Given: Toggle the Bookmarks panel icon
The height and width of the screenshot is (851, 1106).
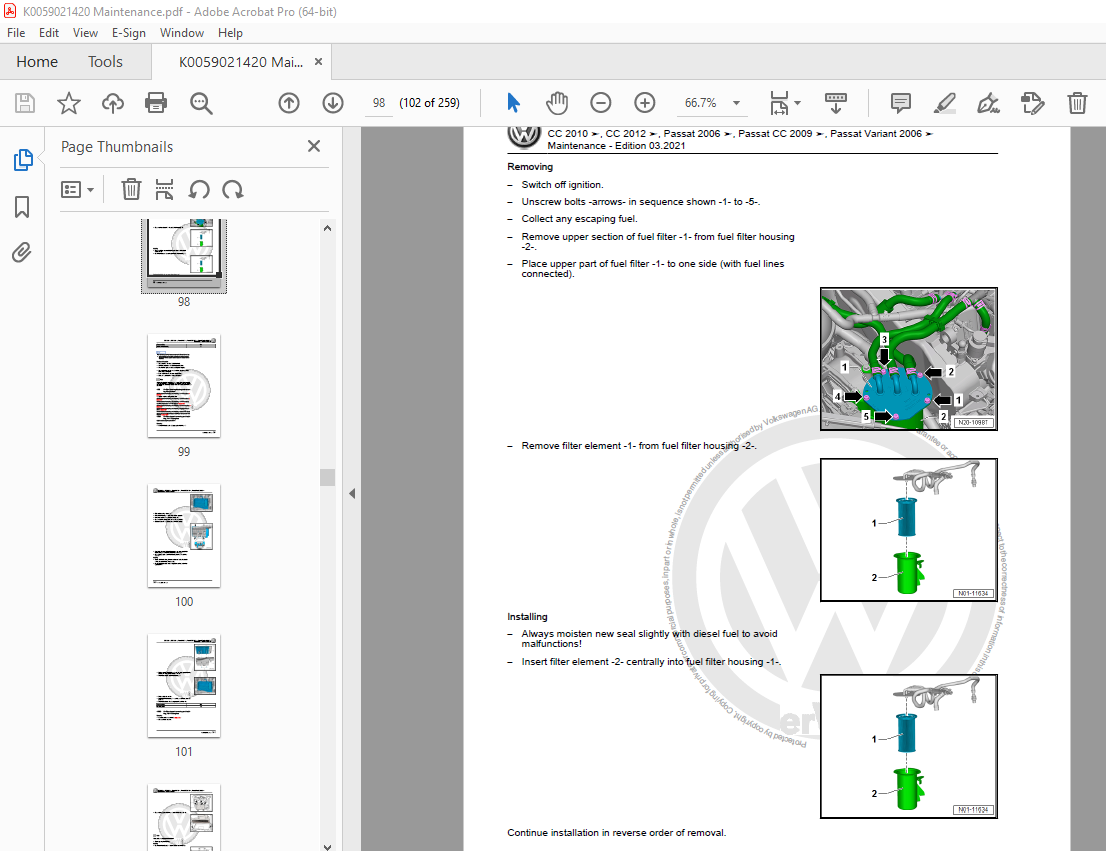Looking at the screenshot, I should point(22,207).
